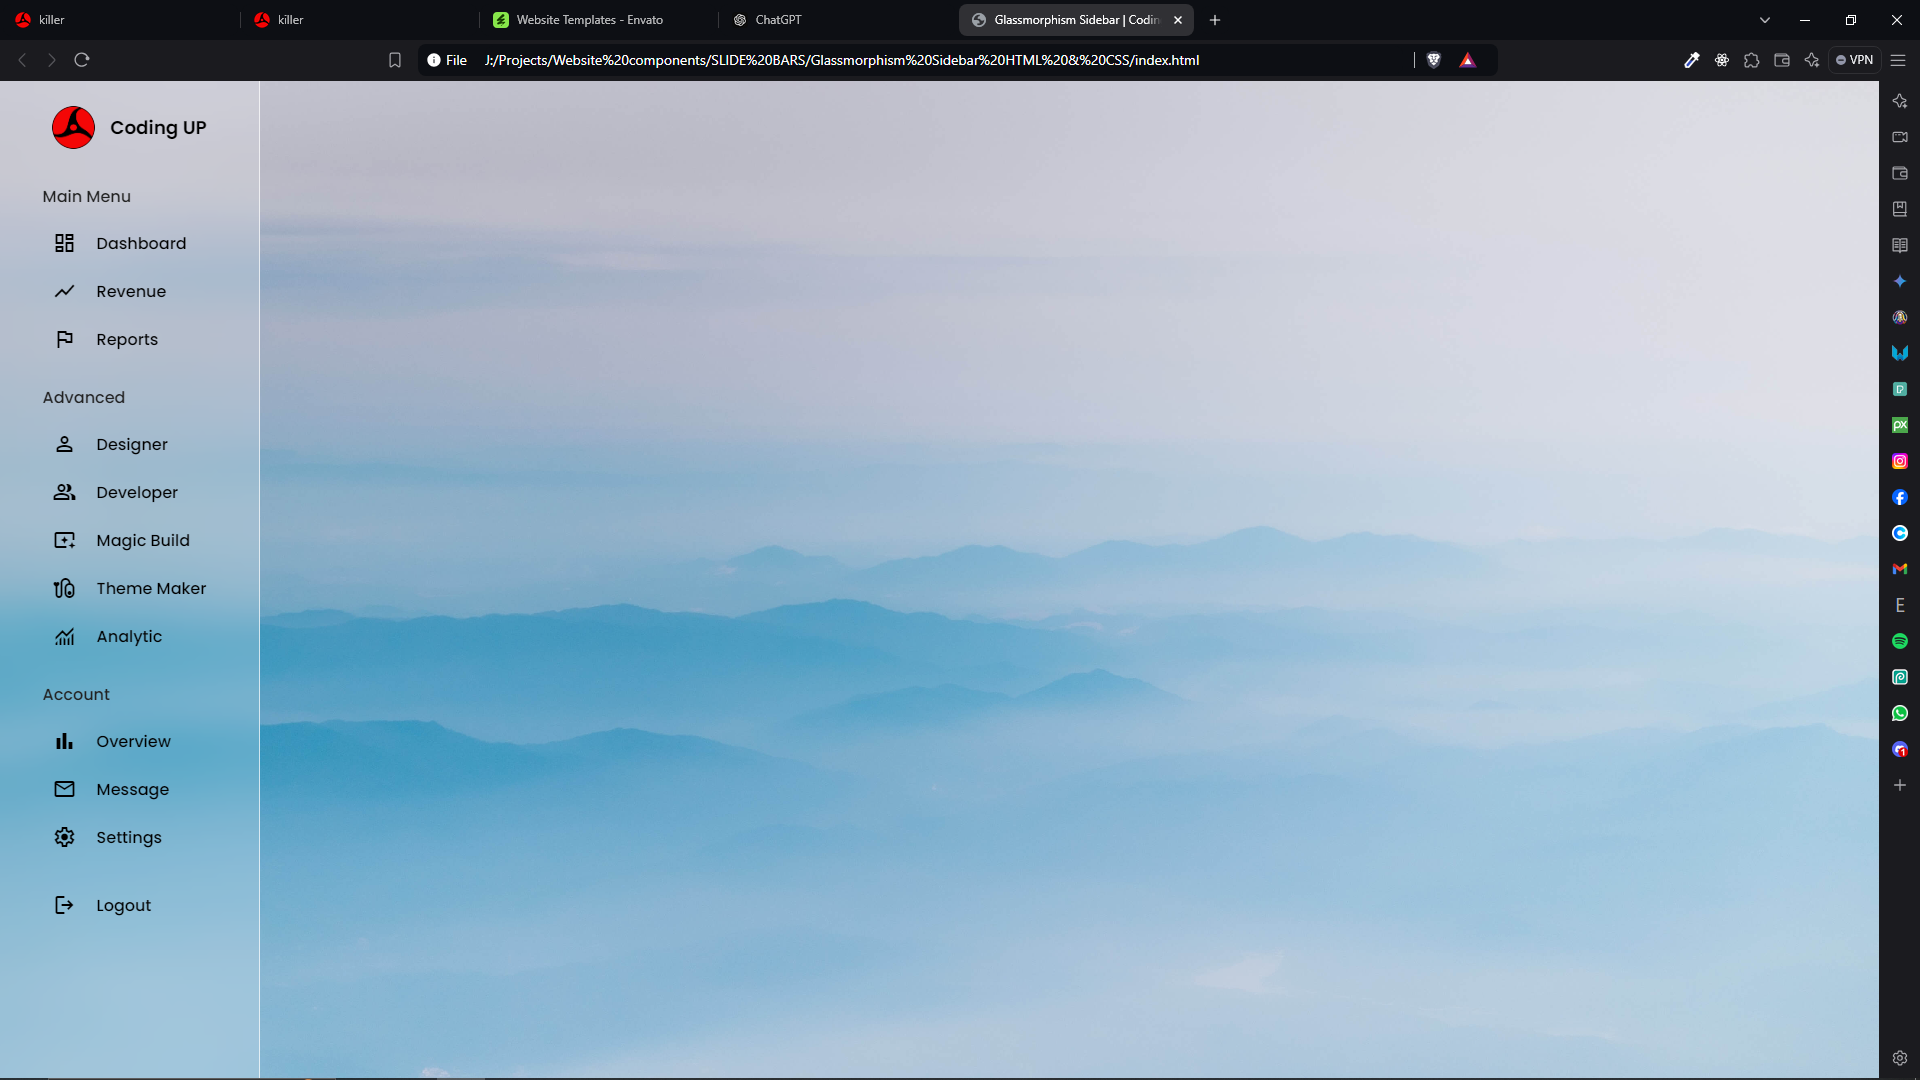Open Facebook from the side panel

[1900, 497]
